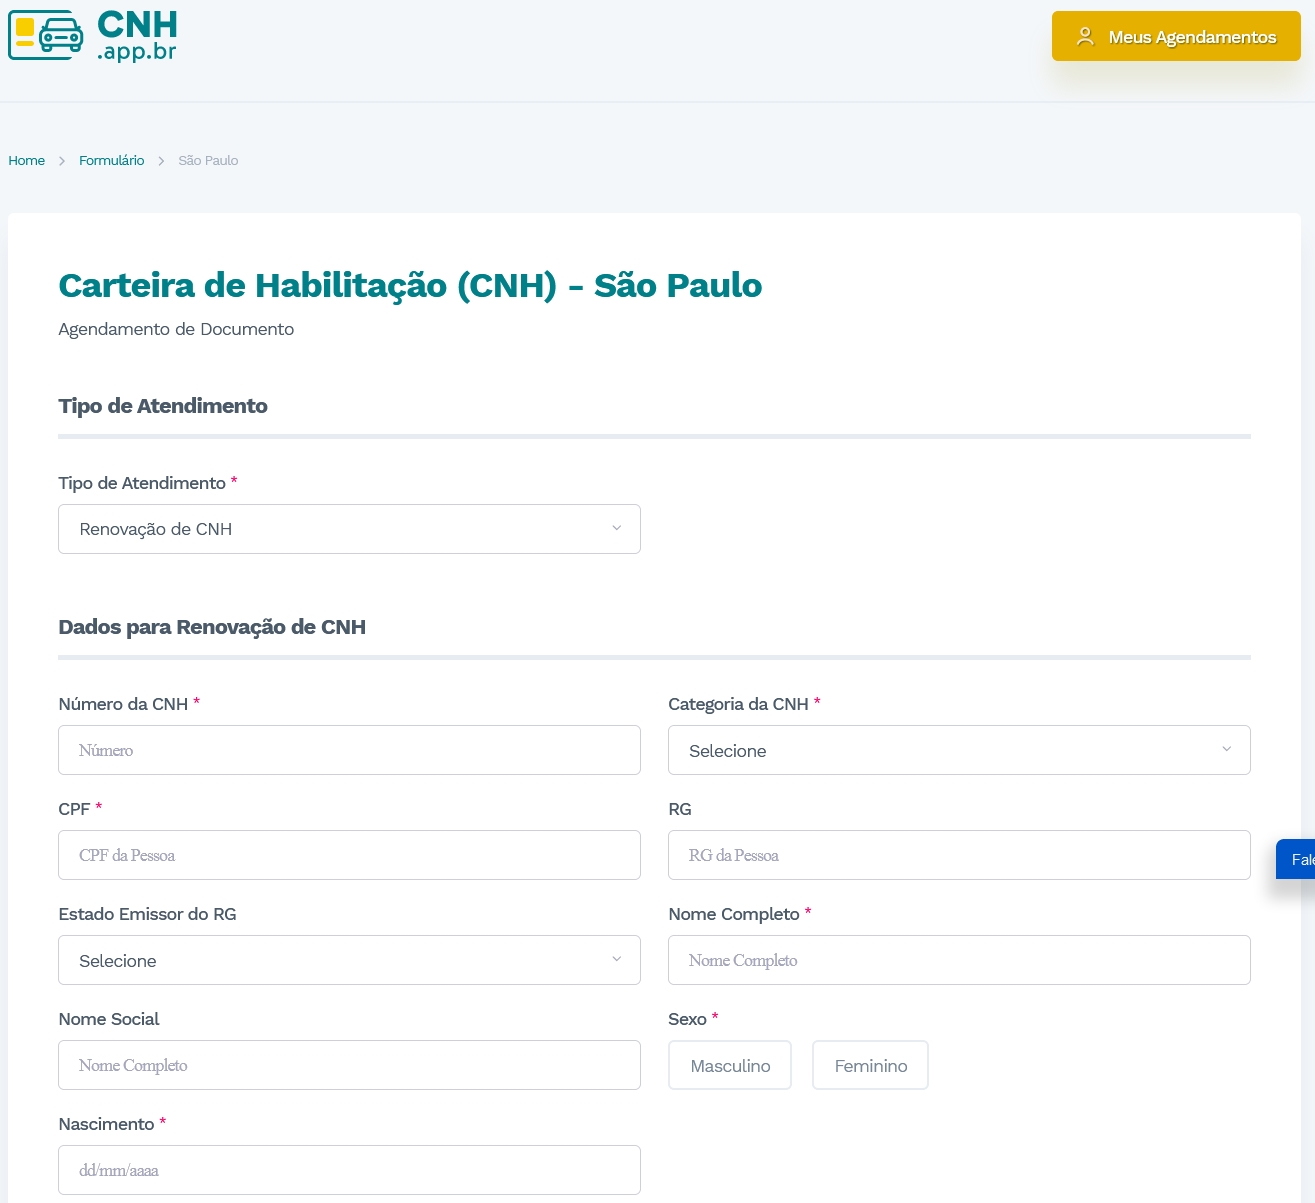The image size is (1315, 1203).
Task: Open the blue Fale chat tab
Action: coord(1296,859)
